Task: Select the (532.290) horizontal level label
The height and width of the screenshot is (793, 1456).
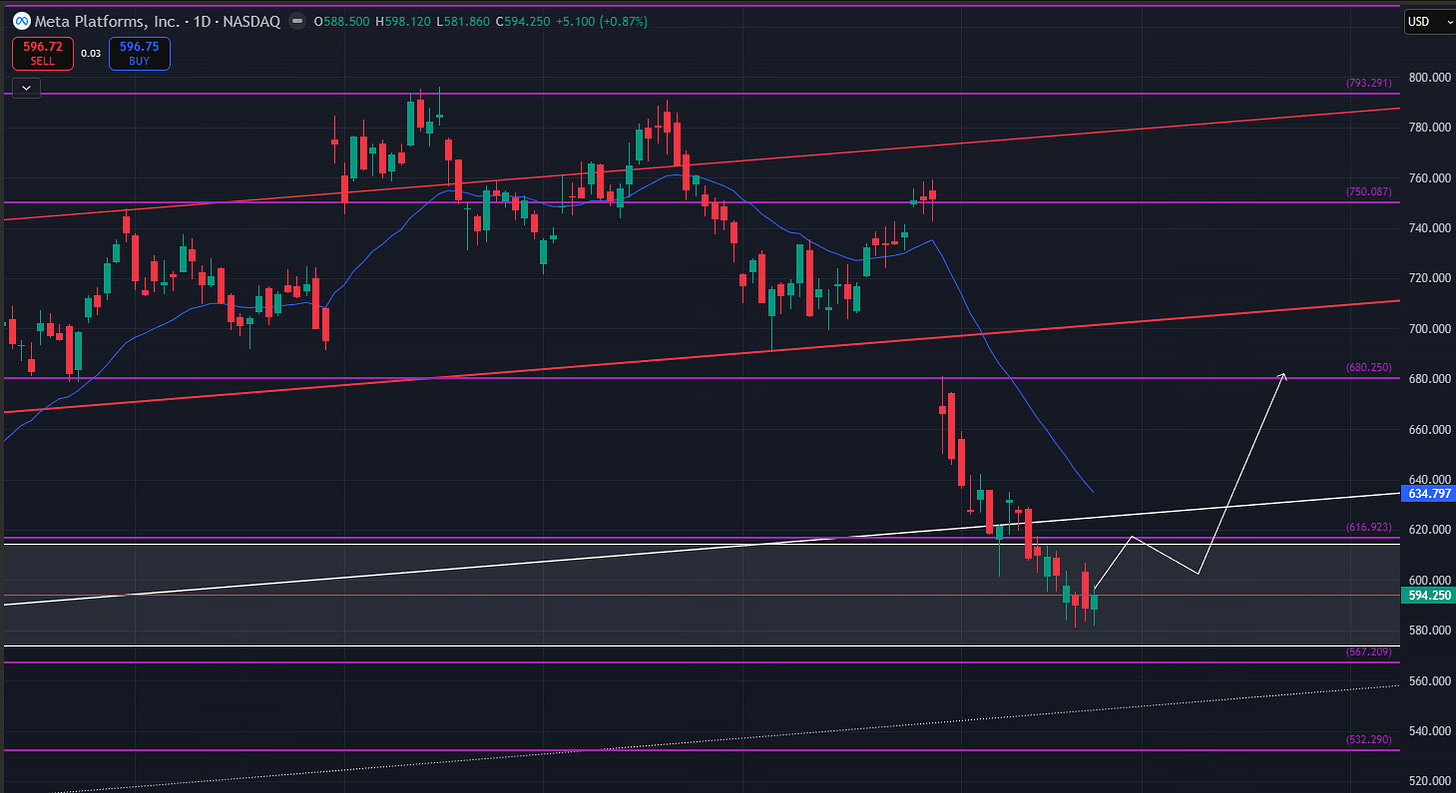Action: click(x=1369, y=740)
